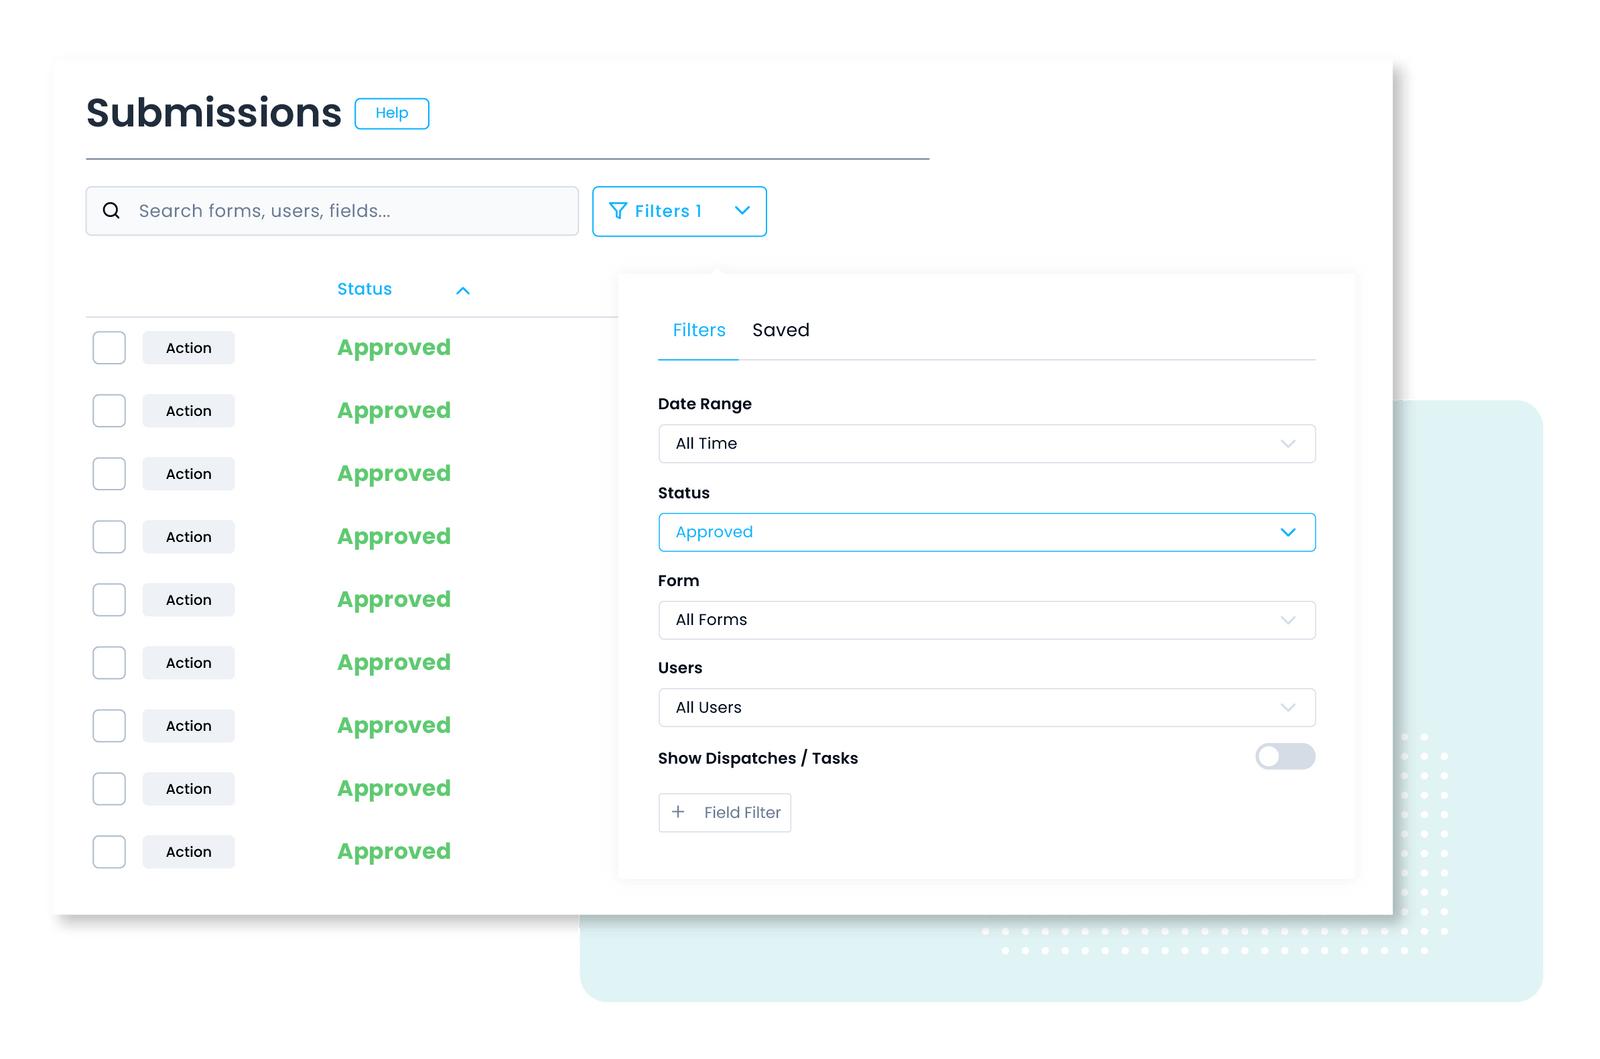
Task: Click the search magnifier icon
Action: [111, 211]
